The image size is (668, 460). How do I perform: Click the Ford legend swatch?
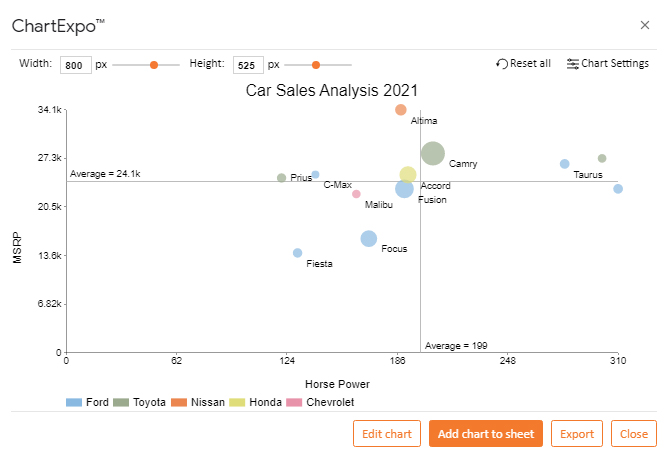[74, 402]
